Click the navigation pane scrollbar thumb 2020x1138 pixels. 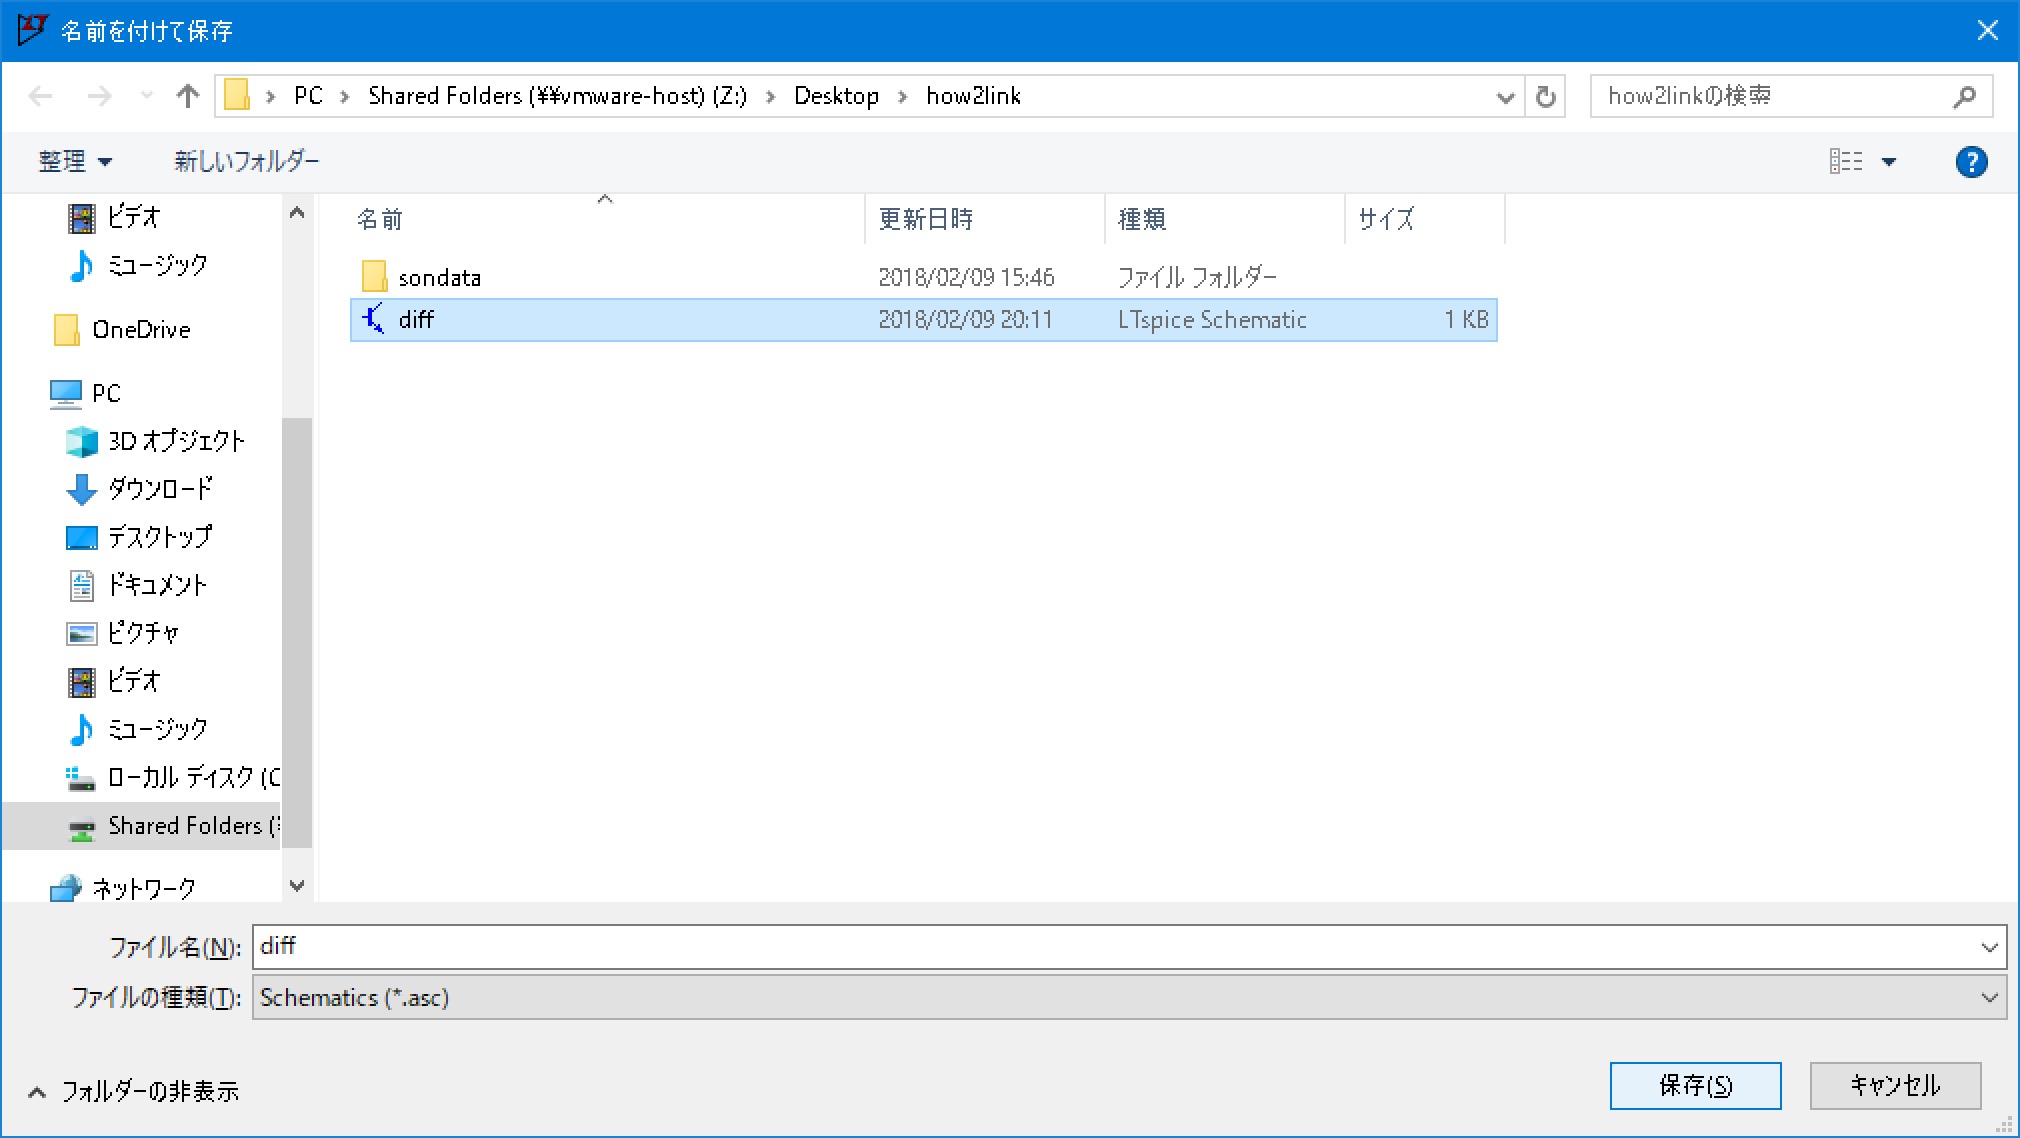click(297, 632)
